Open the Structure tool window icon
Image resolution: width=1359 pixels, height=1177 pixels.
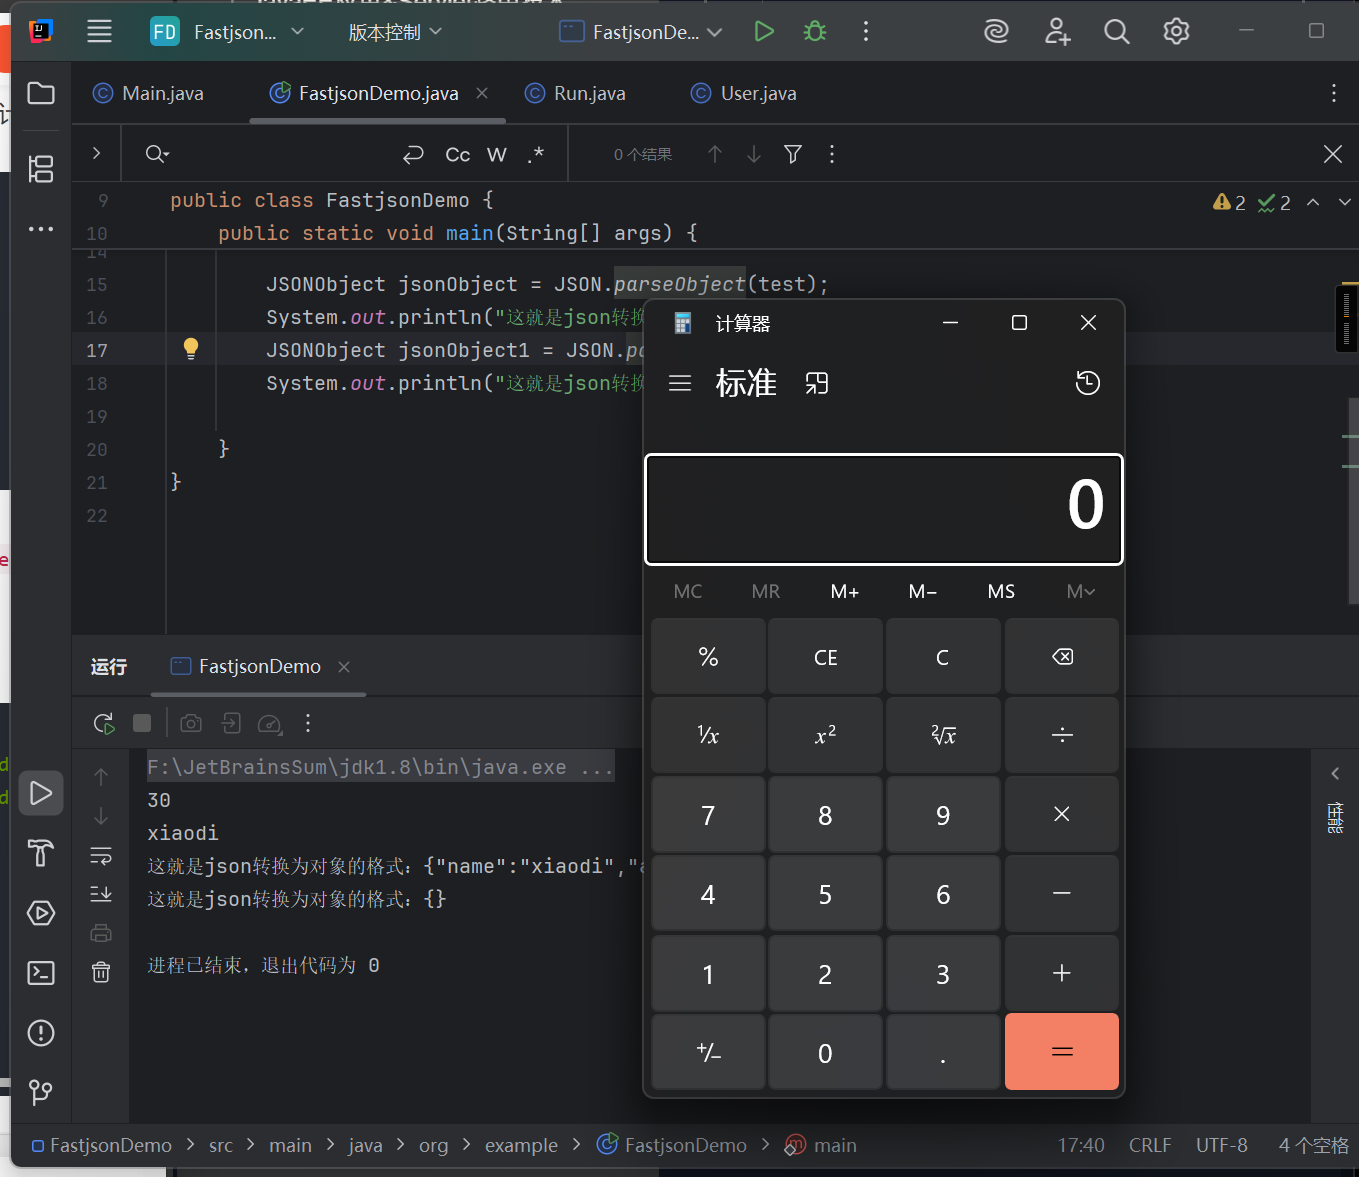point(41,169)
